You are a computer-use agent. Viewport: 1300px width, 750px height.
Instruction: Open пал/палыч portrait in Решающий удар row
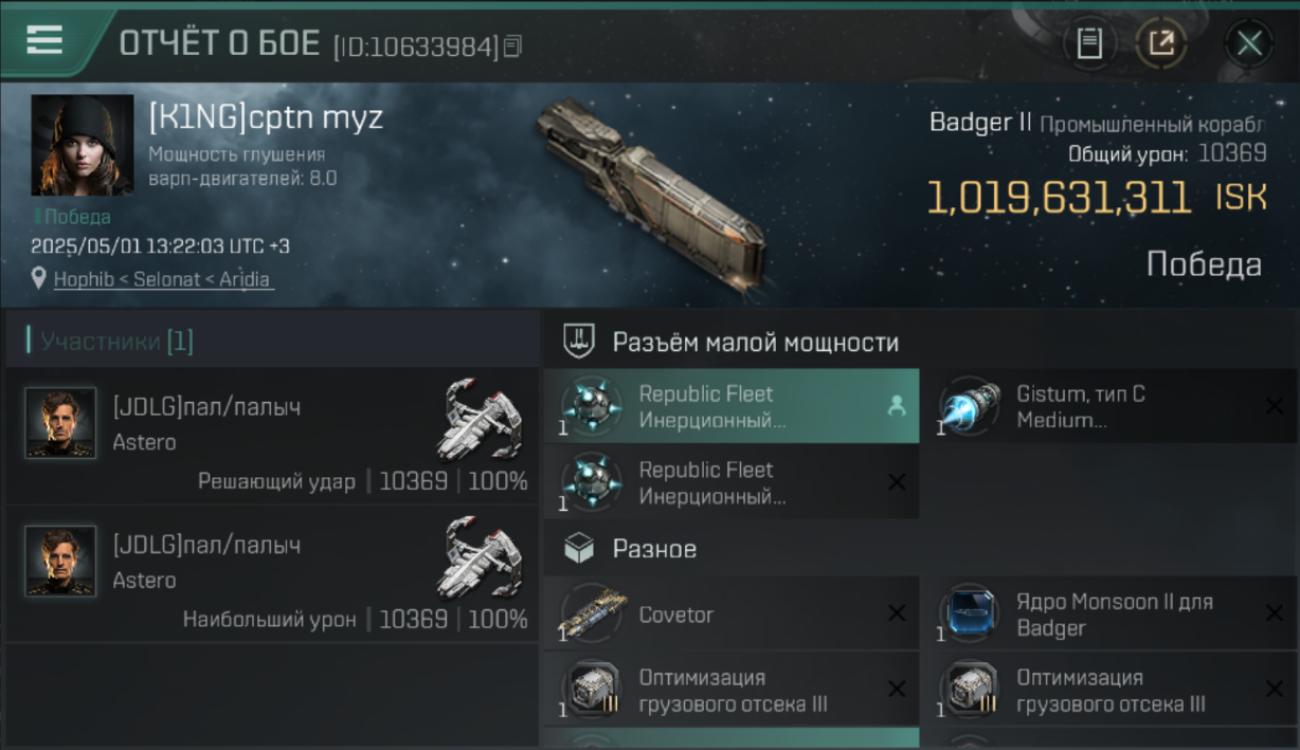tap(61, 423)
